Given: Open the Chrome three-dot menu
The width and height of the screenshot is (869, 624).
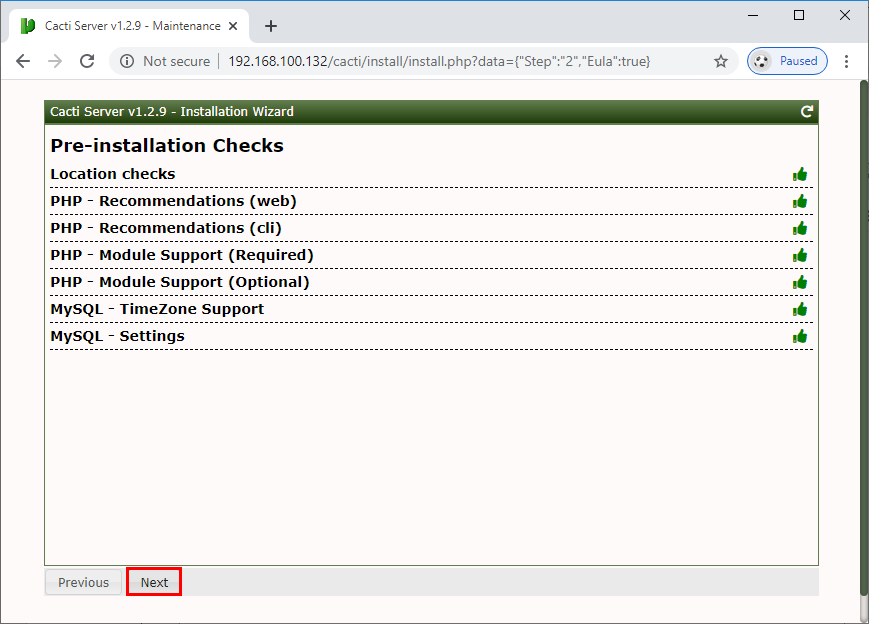Looking at the screenshot, I should [x=846, y=61].
